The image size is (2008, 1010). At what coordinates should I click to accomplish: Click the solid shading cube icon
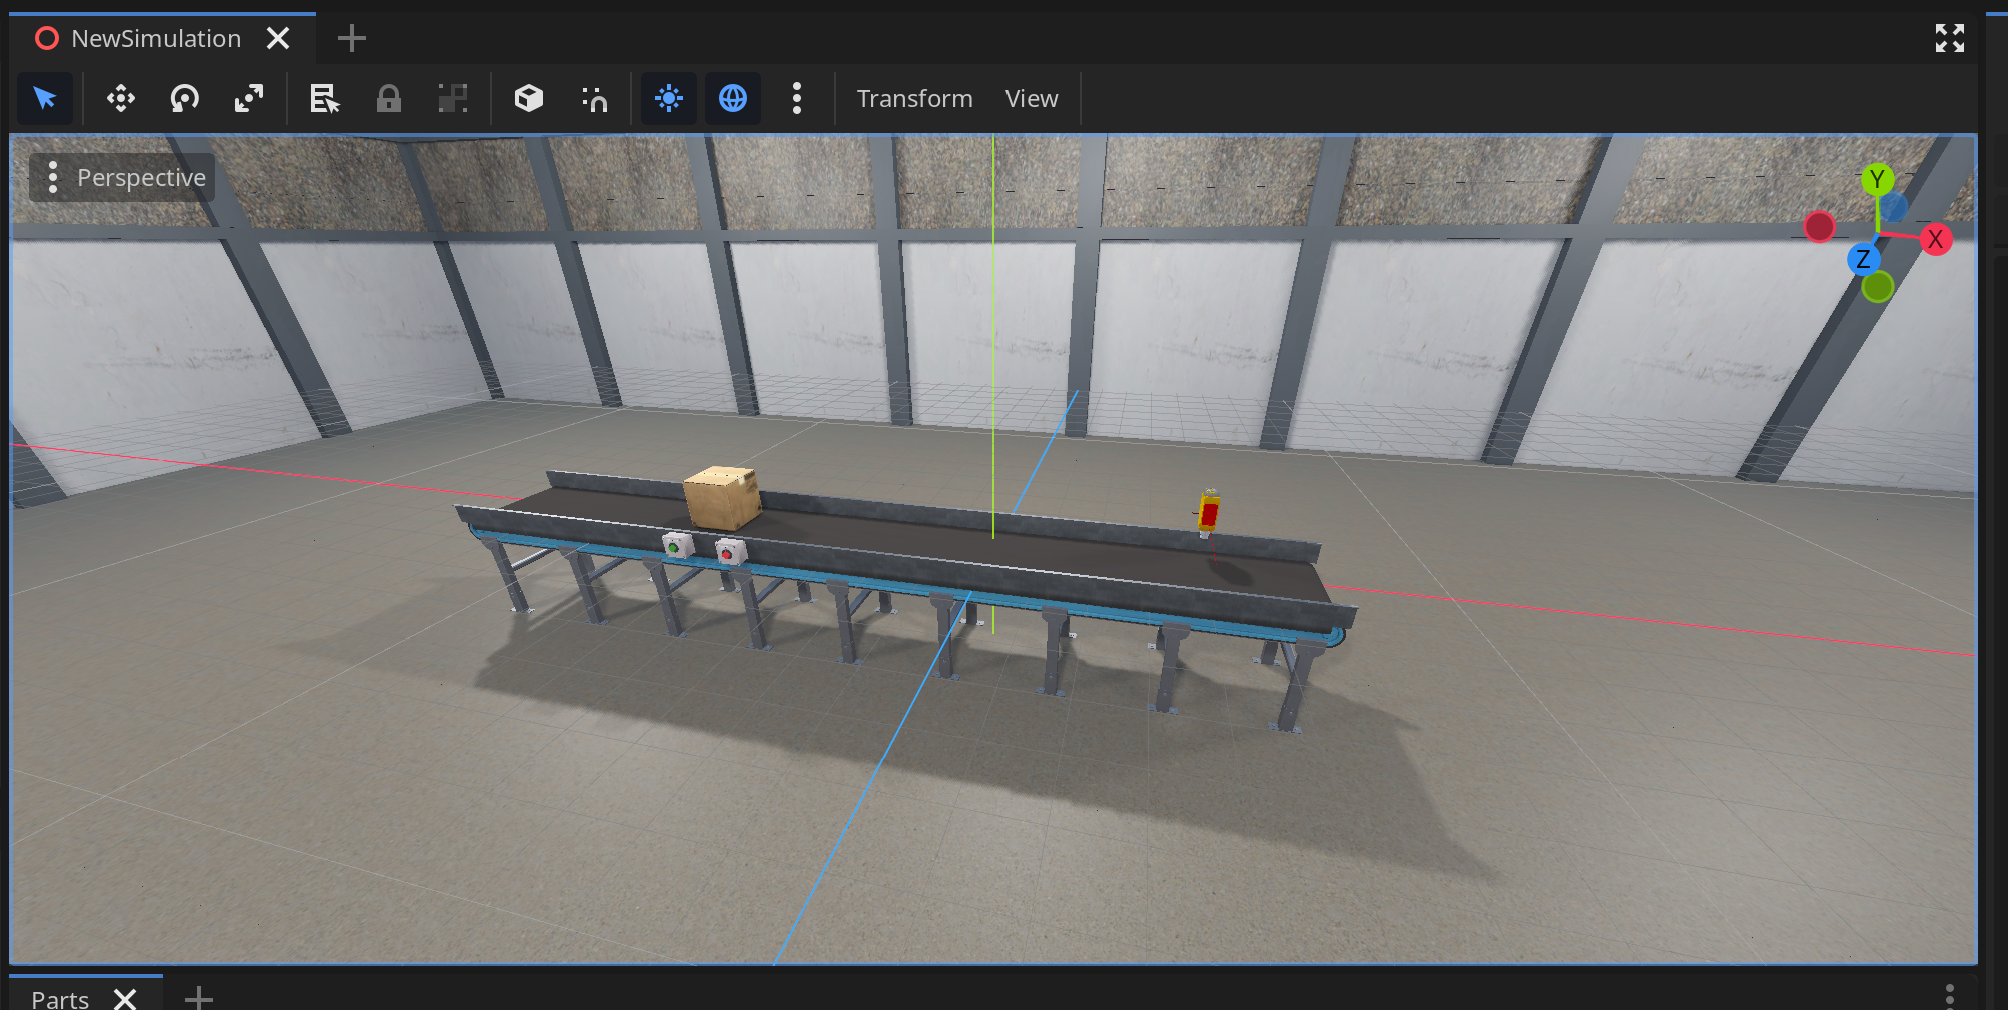tap(529, 98)
